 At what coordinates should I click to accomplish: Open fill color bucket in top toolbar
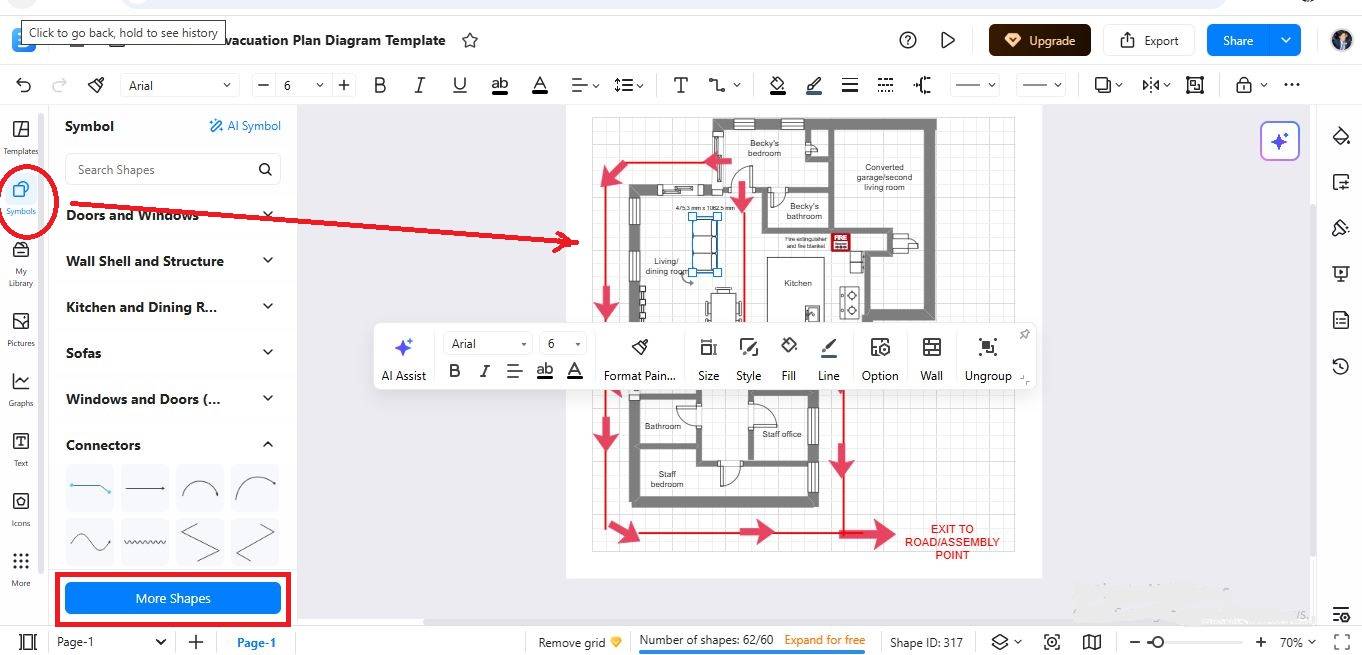tap(777, 85)
